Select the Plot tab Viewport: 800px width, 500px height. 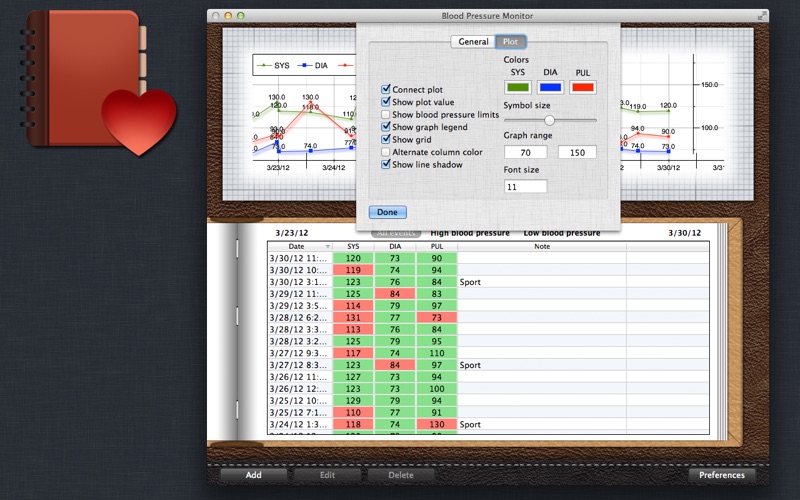510,42
